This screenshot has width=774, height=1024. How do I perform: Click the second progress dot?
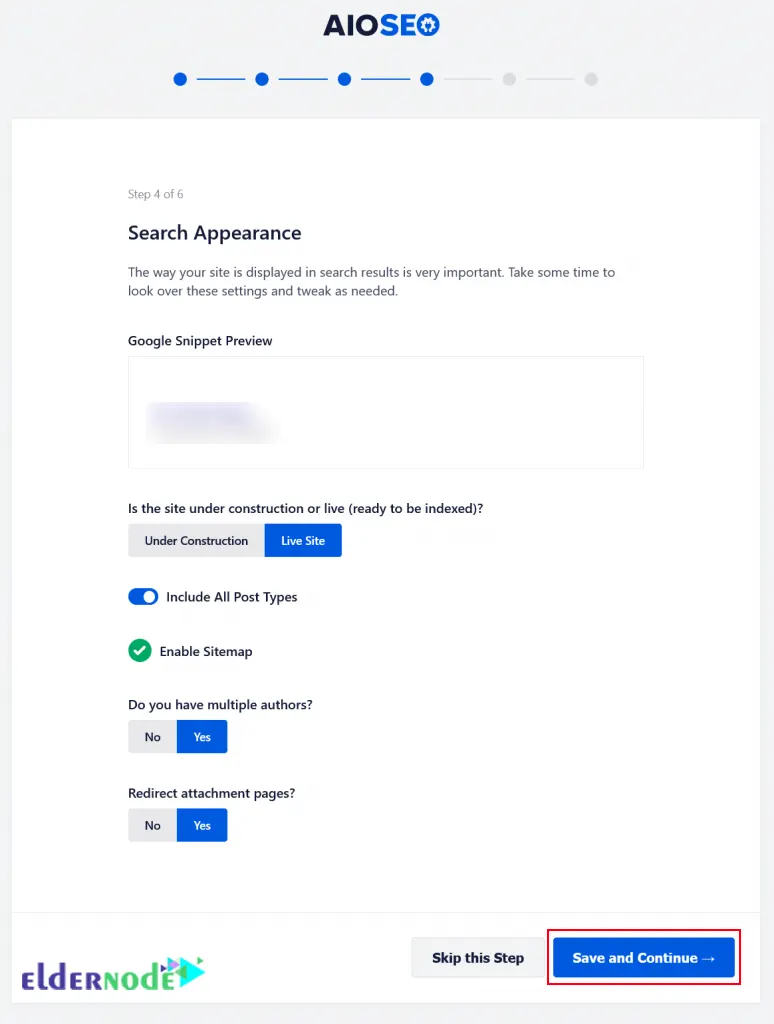(x=261, y=79)
